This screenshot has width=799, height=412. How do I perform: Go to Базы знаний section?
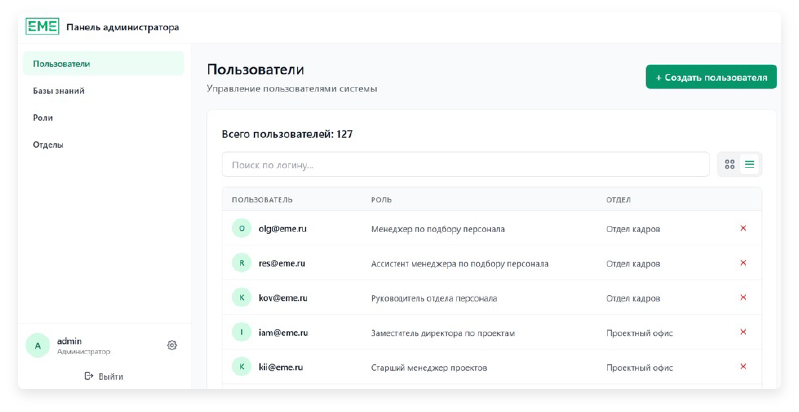coord(59,91)
